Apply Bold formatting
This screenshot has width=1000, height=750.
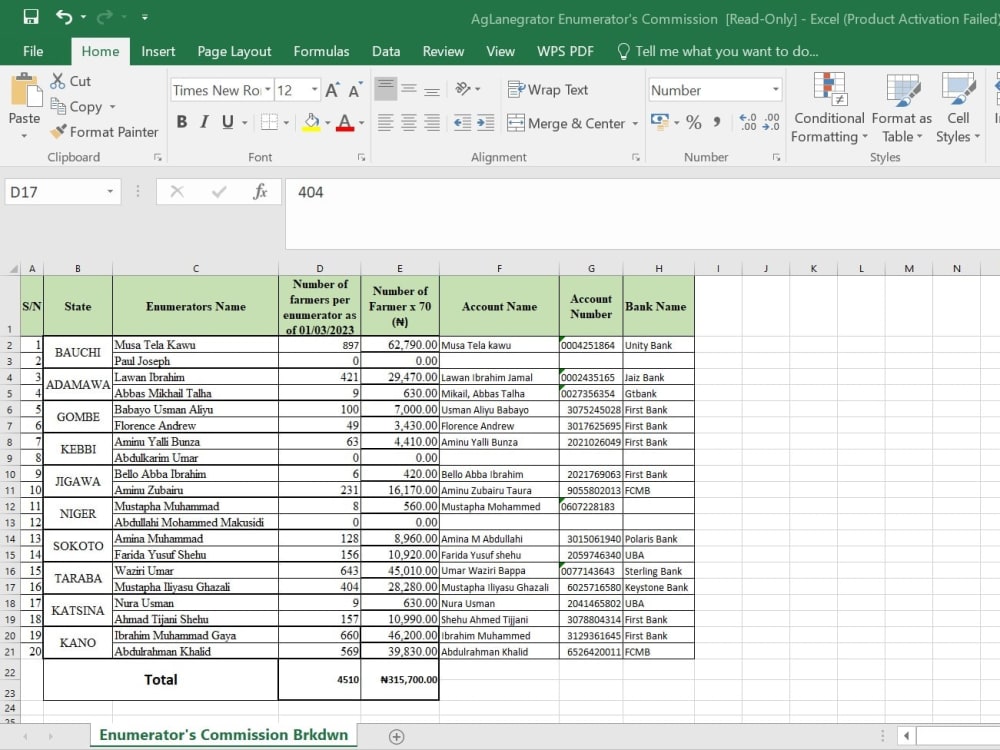pyautogui.click(x=182, y=122)
